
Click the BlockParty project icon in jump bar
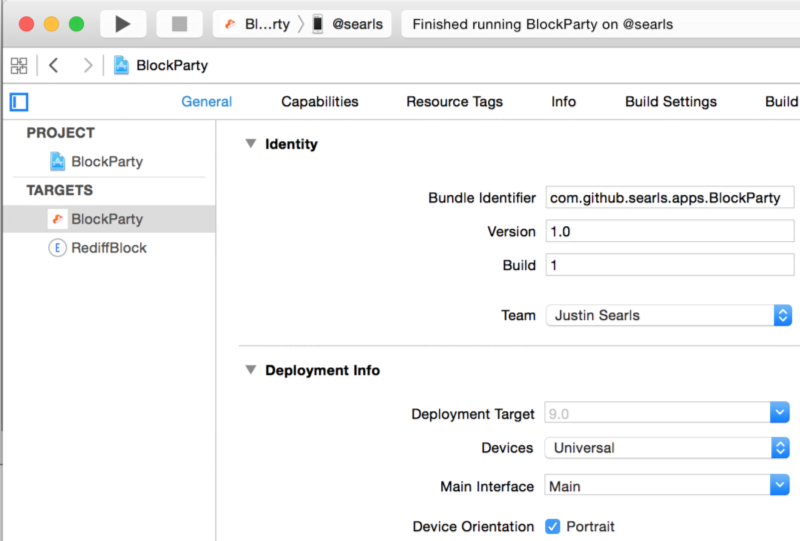121,65
